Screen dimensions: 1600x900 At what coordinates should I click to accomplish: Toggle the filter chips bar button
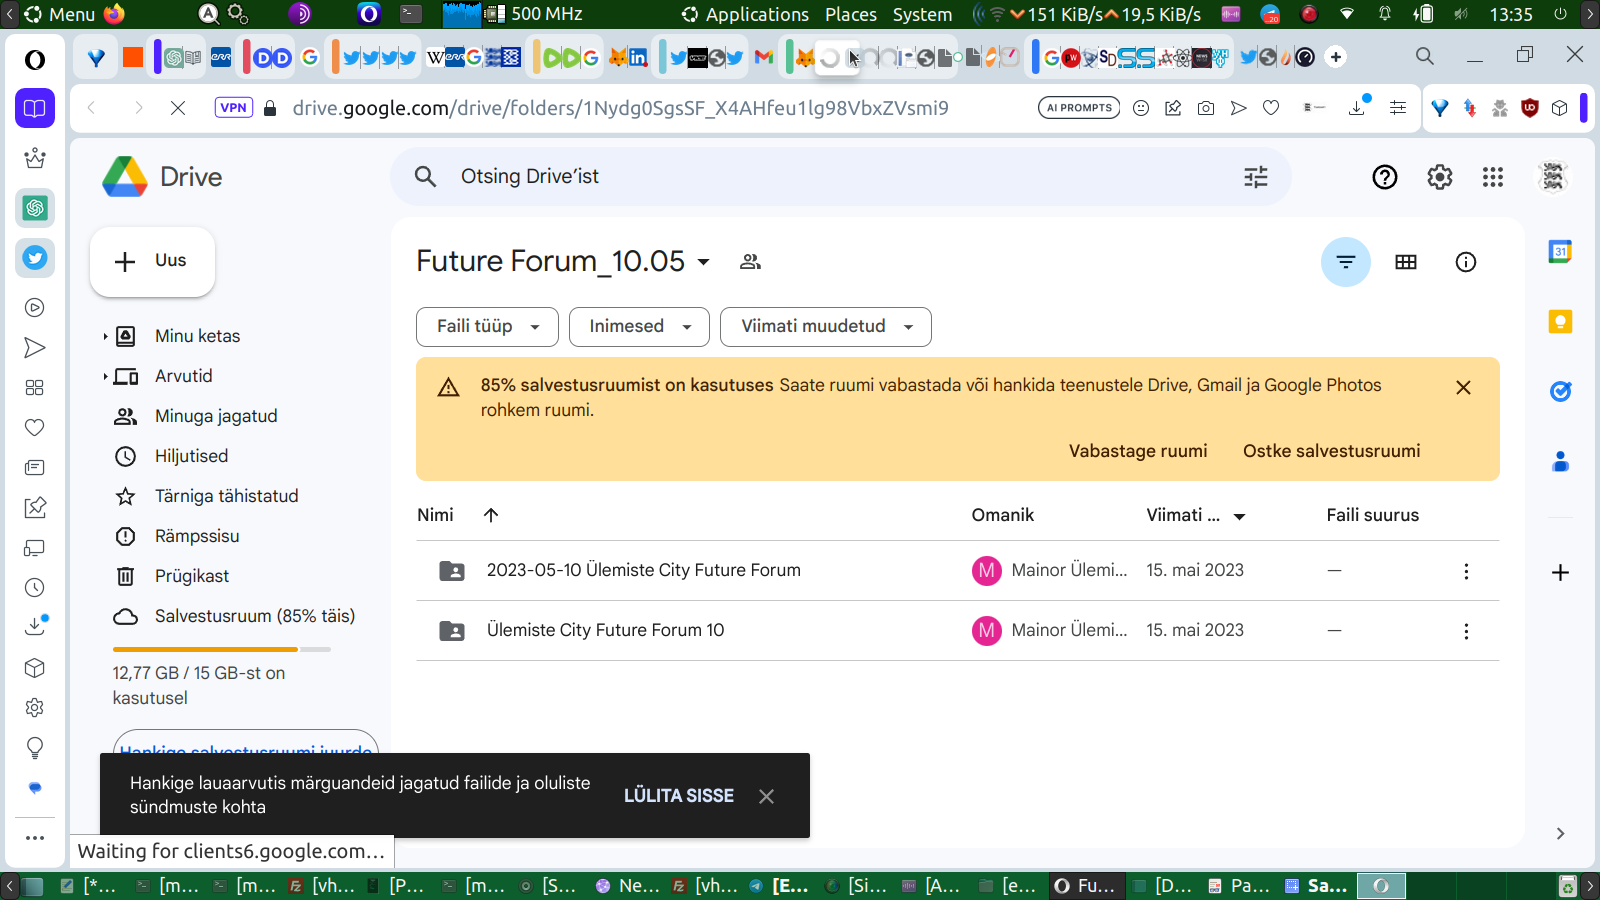tap(1346, 262)
